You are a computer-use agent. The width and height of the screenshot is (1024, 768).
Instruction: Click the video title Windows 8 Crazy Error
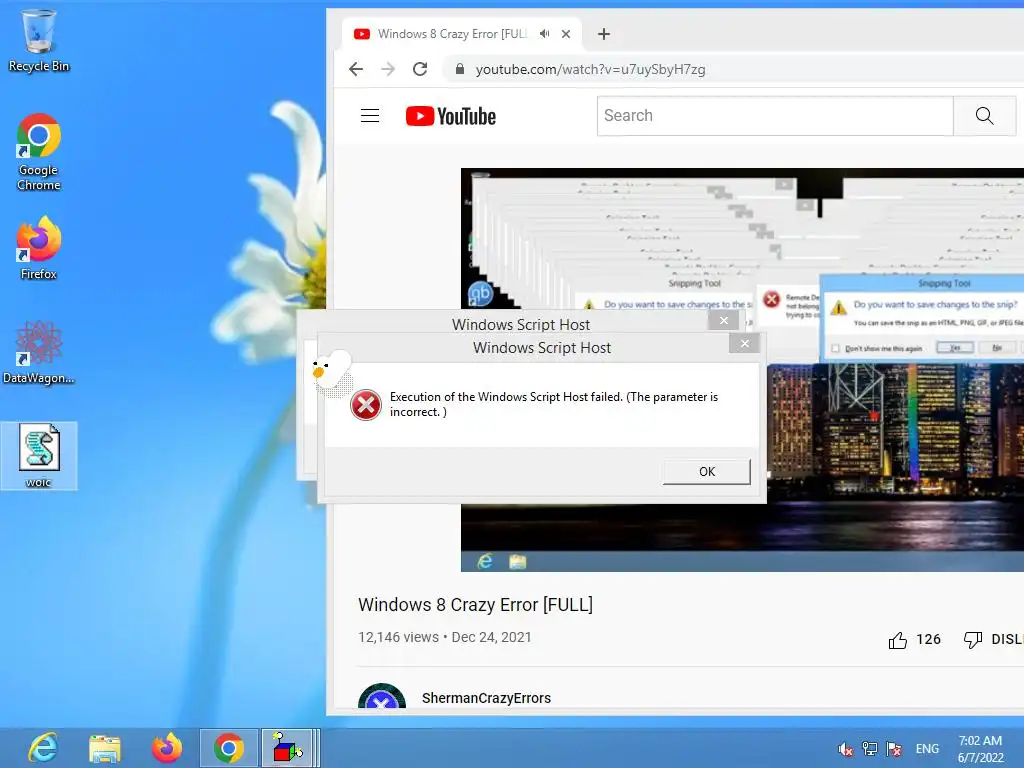click(x=475, y=605)
